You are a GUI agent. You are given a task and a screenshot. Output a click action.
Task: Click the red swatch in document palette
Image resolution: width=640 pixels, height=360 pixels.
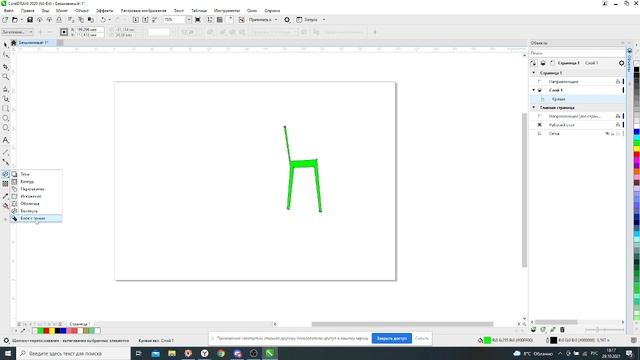(46, 331)
